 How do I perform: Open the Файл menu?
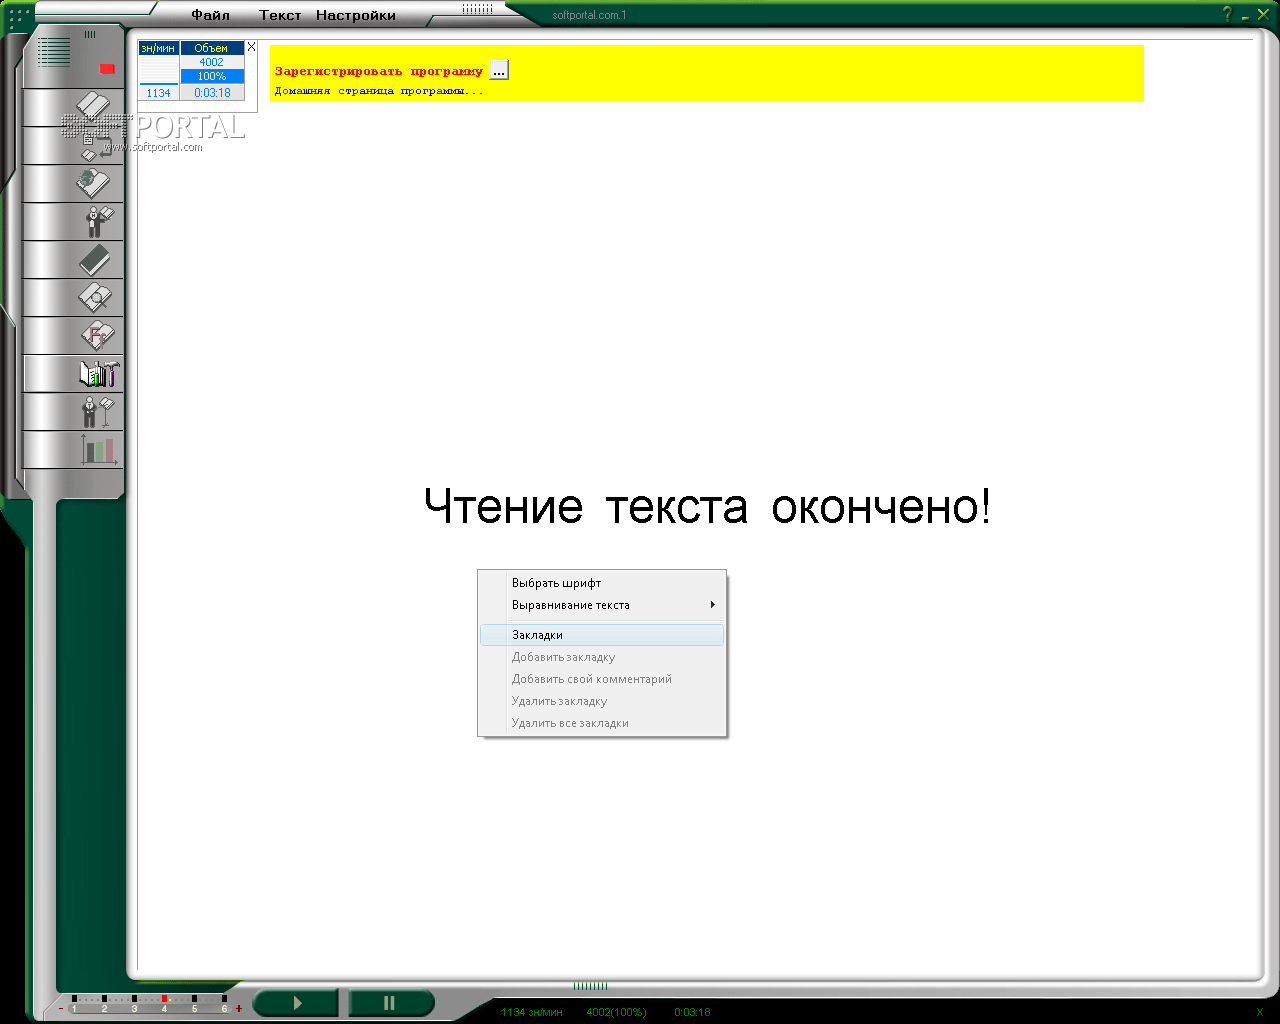pyautogui.click(x=211, y=15)
